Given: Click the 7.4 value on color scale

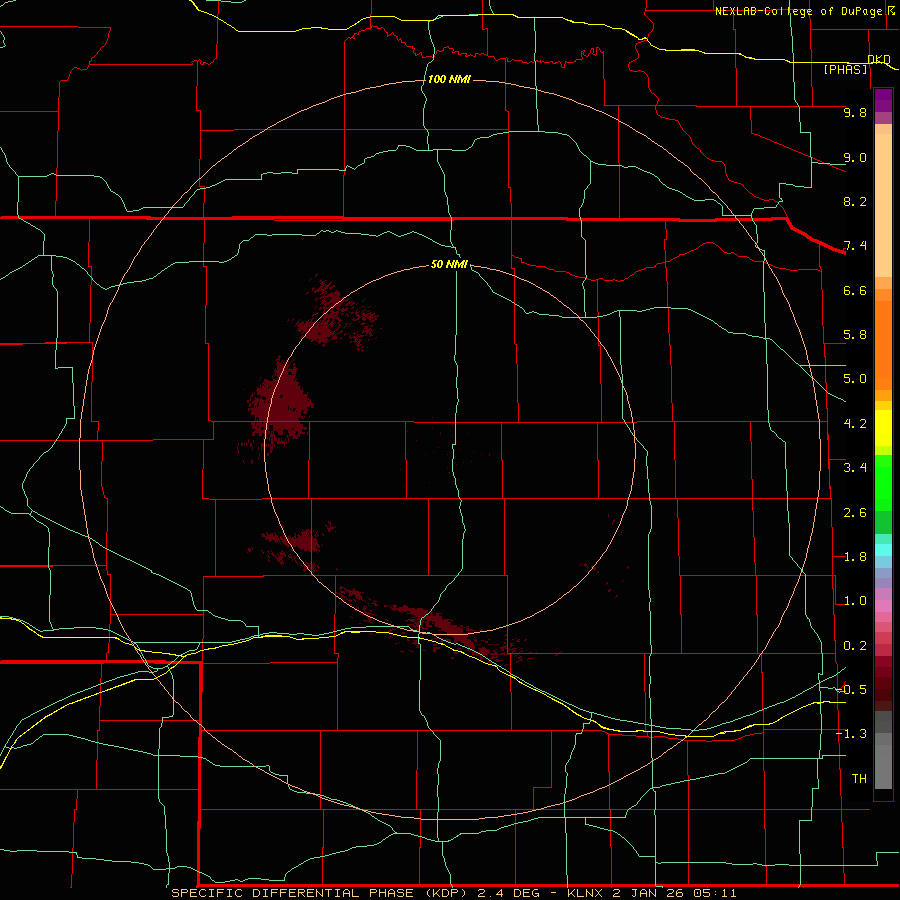Looking at the screenshot, I should pyautogui.click(x=855, y=246).
